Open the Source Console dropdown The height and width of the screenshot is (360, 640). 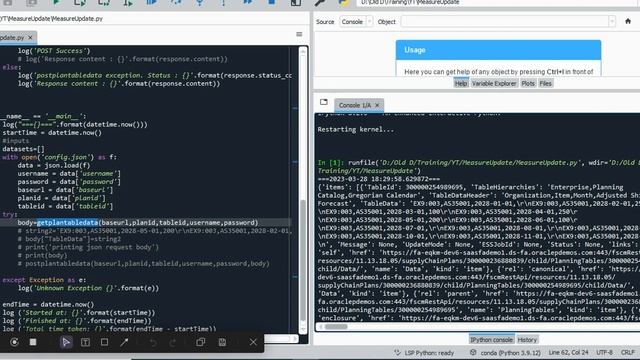356,22
